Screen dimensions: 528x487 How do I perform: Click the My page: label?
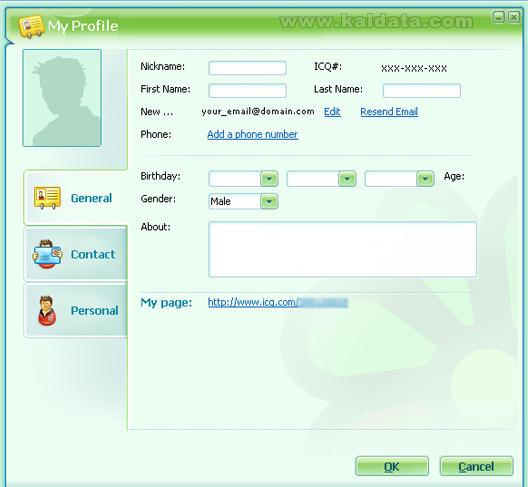pos(166,303)
